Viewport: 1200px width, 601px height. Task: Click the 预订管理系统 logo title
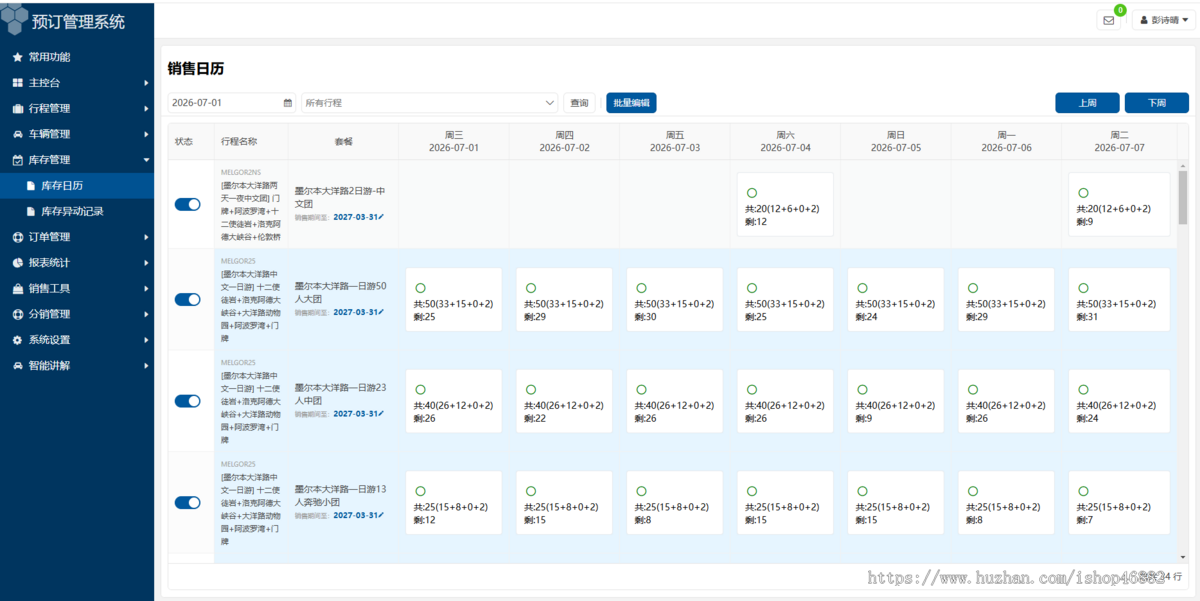[x=79, y=21]
